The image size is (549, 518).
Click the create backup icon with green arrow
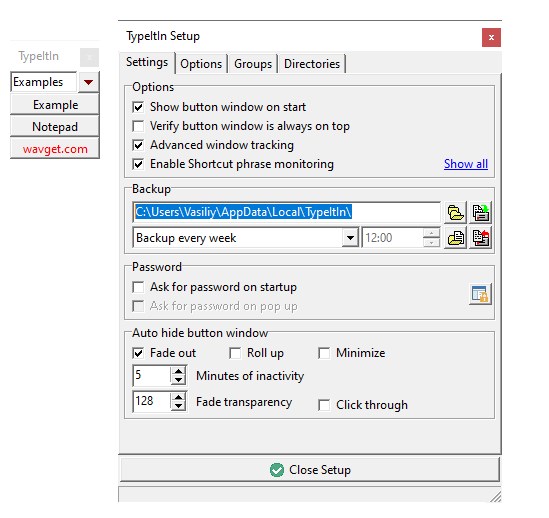(481, 212)
